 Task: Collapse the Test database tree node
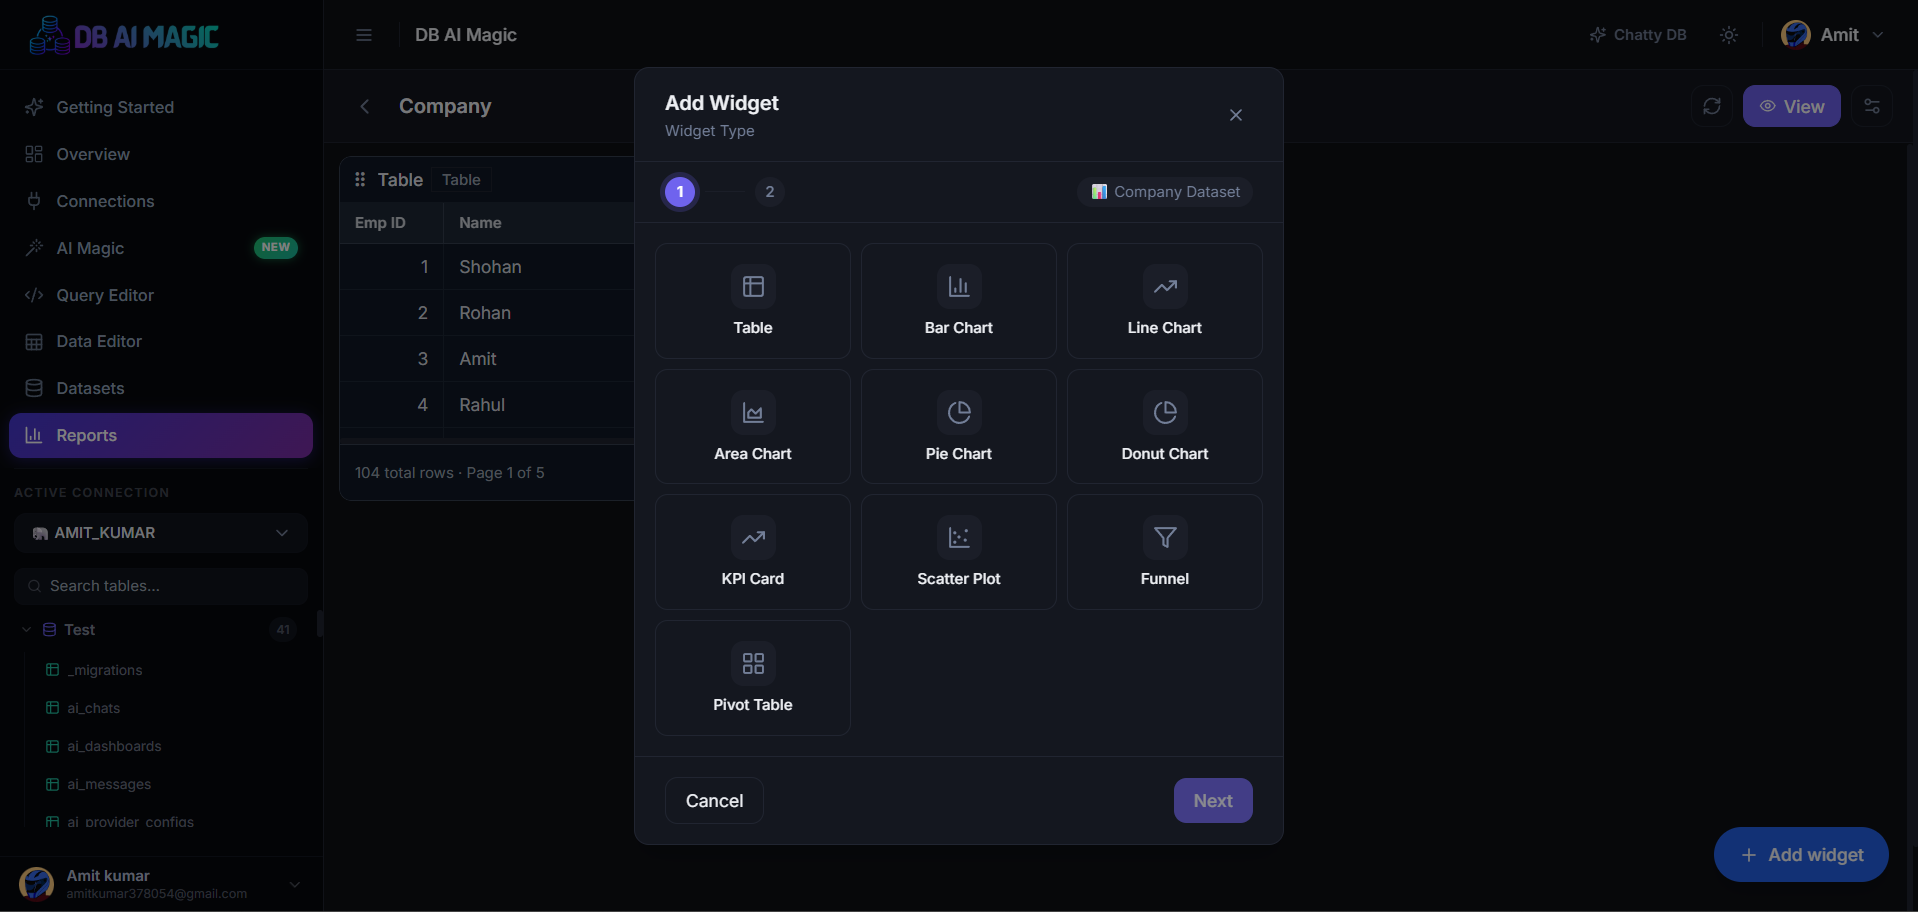27,630
